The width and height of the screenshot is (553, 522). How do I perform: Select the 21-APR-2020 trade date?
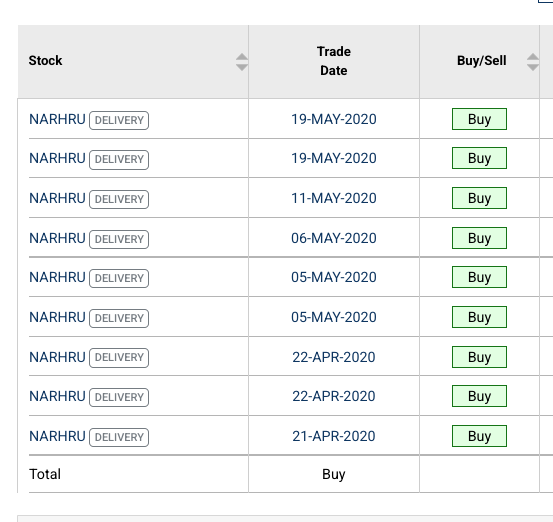(x=334, y=436)
